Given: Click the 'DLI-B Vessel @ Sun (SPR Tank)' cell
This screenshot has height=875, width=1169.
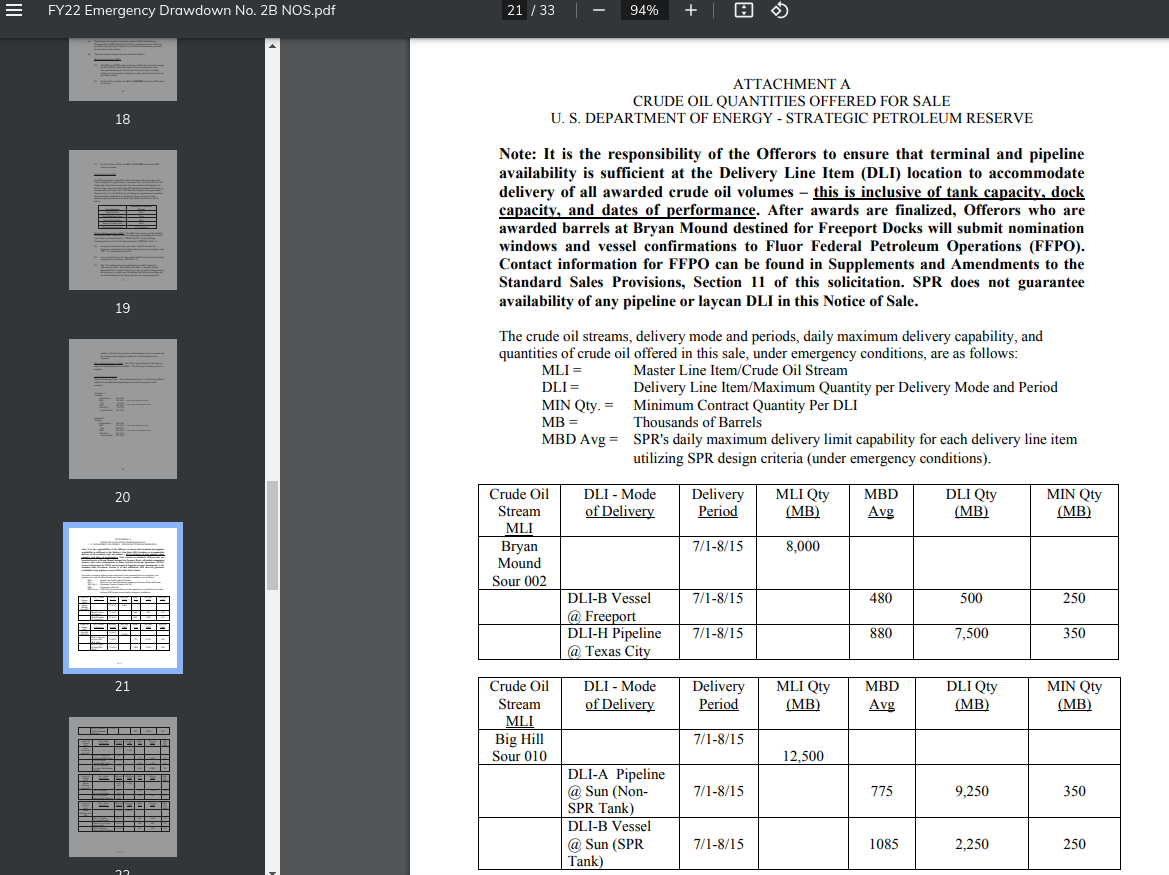Looking at the screenshot, I should [x=620, y=844].
